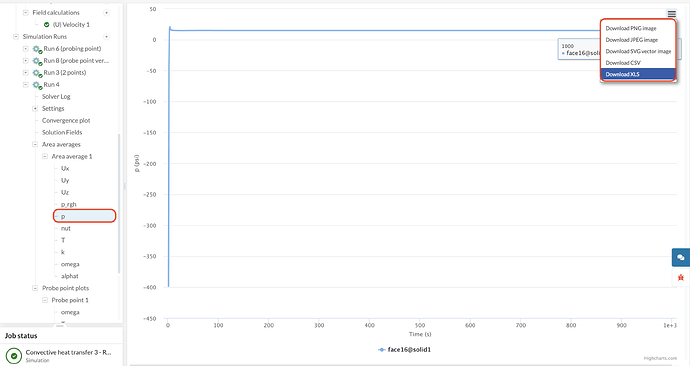Collapse the Run 4 node
690x366 pixels.
click(x=26, y=84)
